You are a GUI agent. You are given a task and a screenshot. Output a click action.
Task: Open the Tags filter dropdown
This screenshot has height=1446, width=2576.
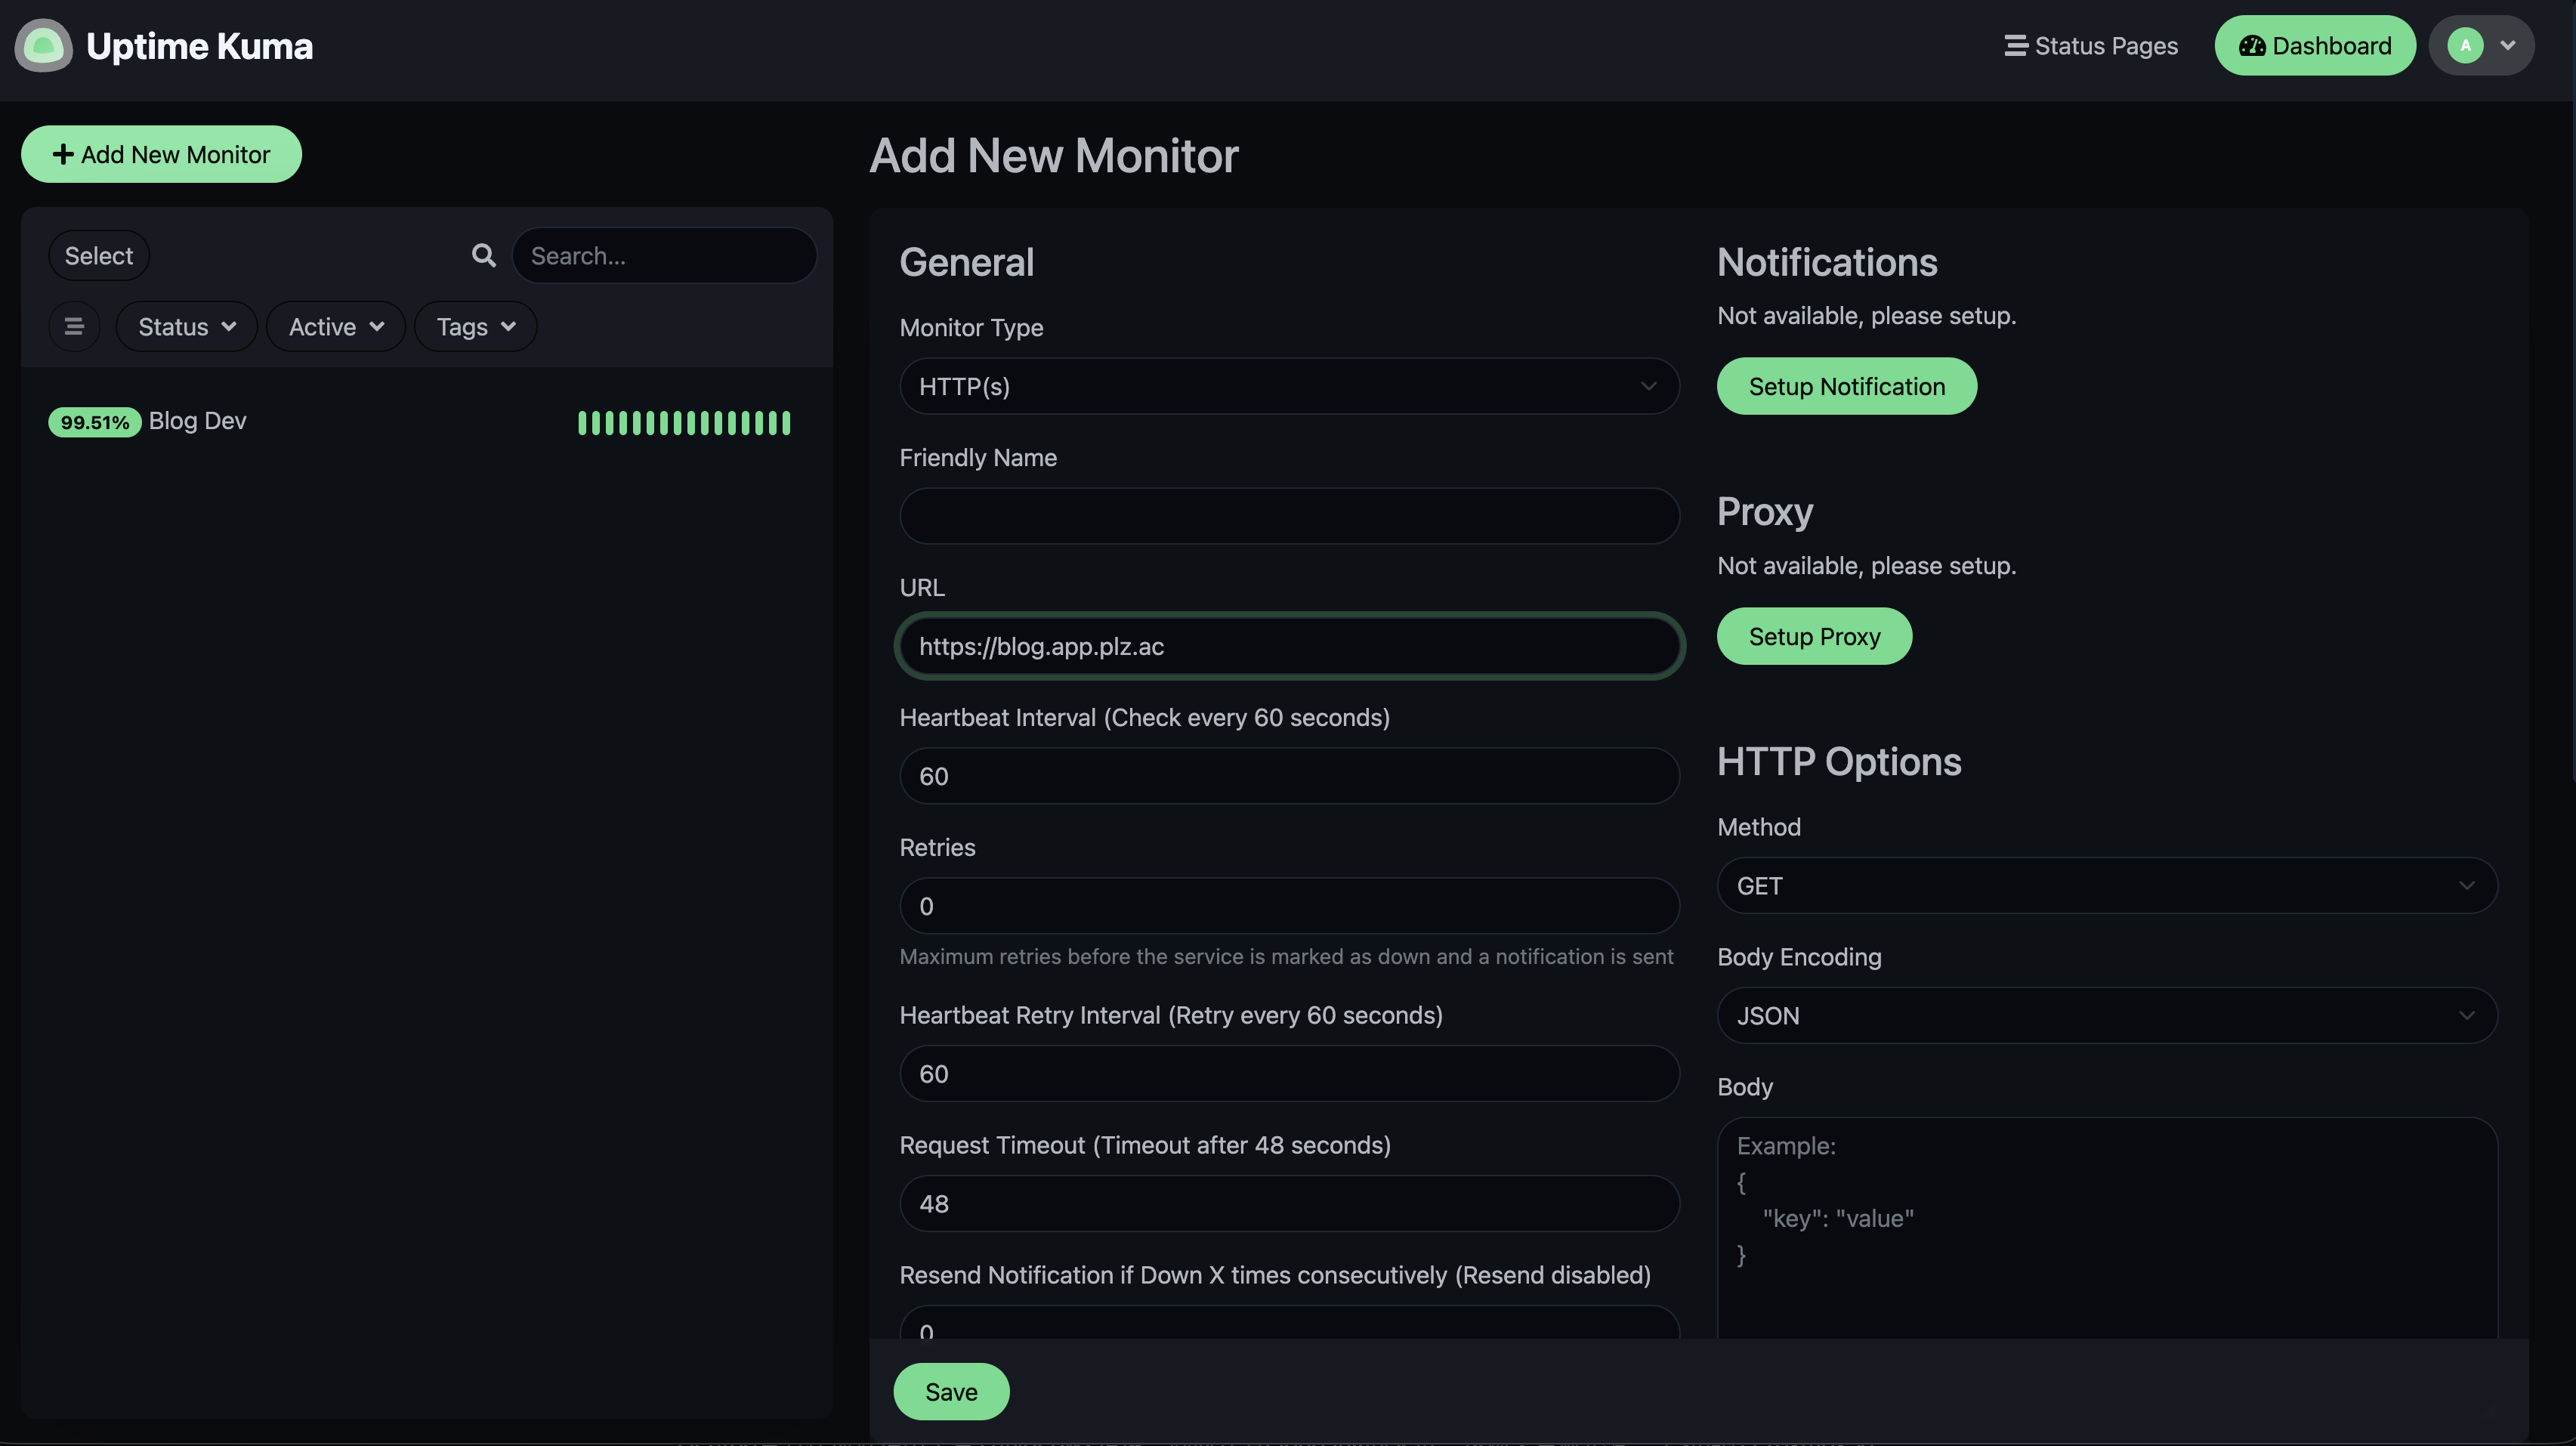[475, 327]
